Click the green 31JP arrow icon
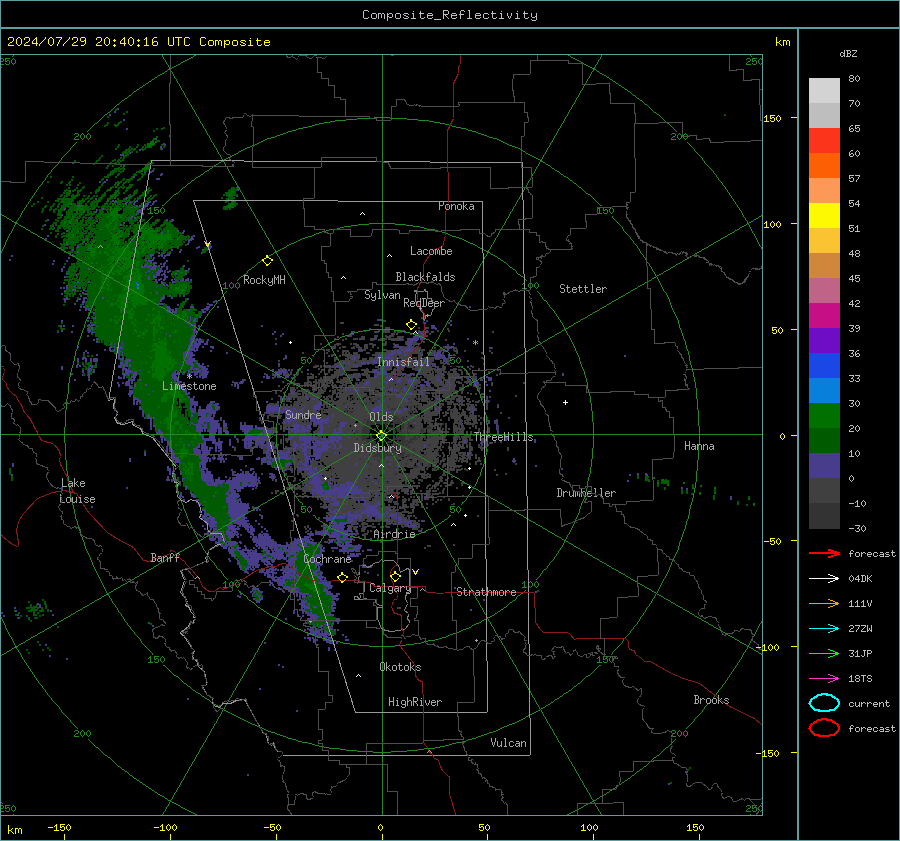 824,653
